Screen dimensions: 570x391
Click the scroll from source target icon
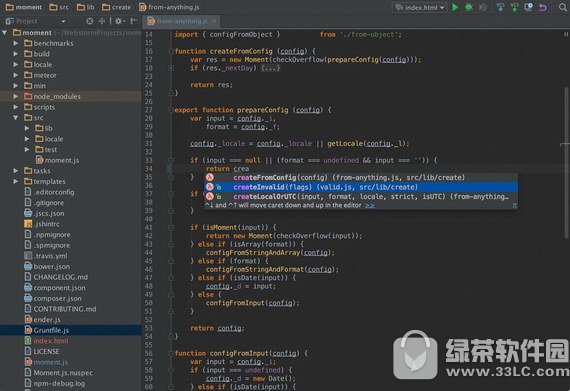[90, 21]
